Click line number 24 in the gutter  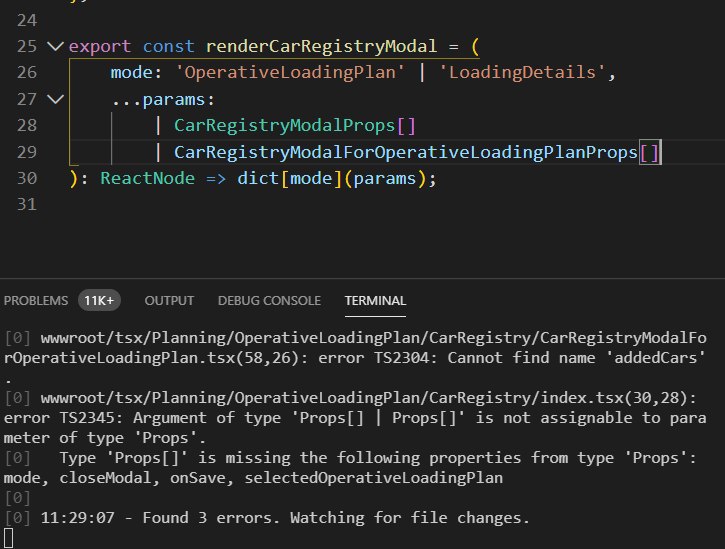coord(26,20)
